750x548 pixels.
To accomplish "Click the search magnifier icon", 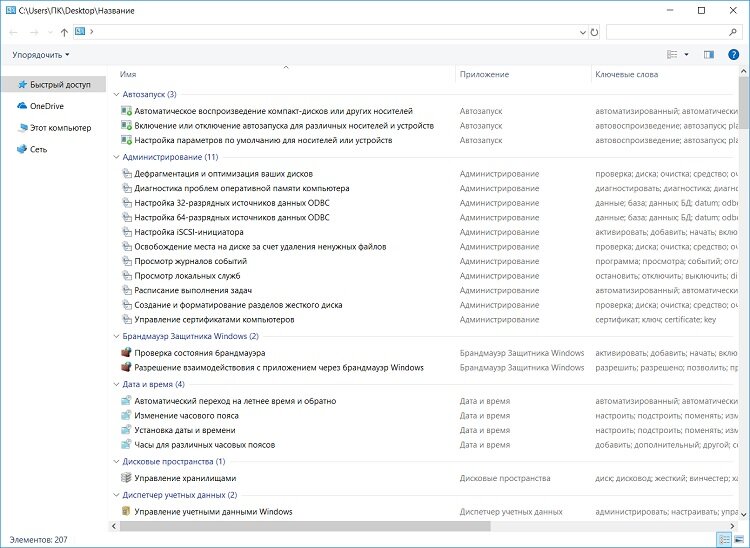I will [732, 32].
